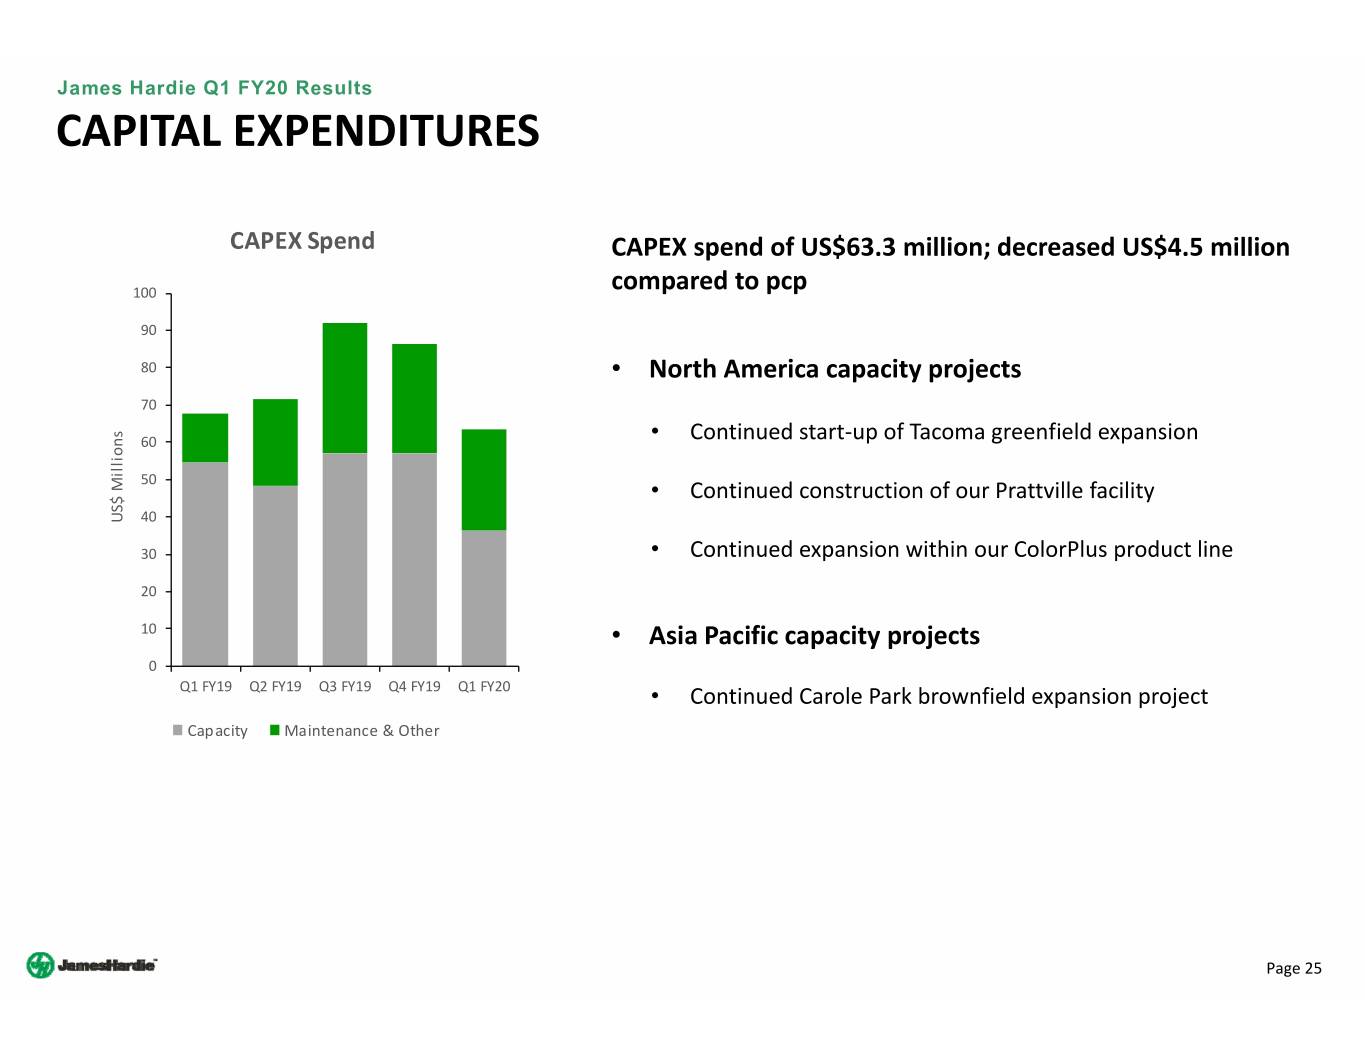Viewport: 1365px width, 1055px height.
Task: Click the Page 25 number
Action: click(1293, 968)
